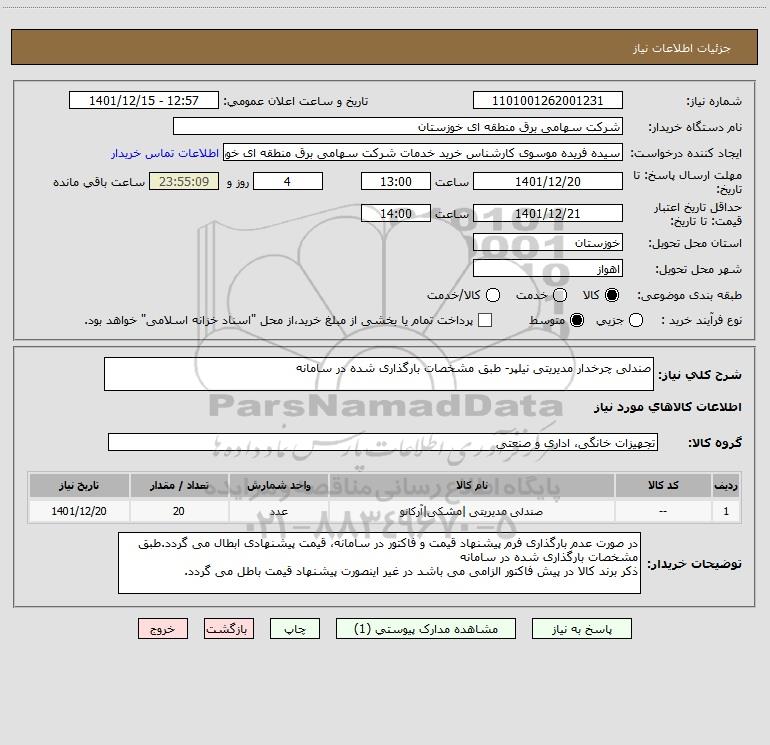Click the remaining days field showing 4

(x=288, y=182)
